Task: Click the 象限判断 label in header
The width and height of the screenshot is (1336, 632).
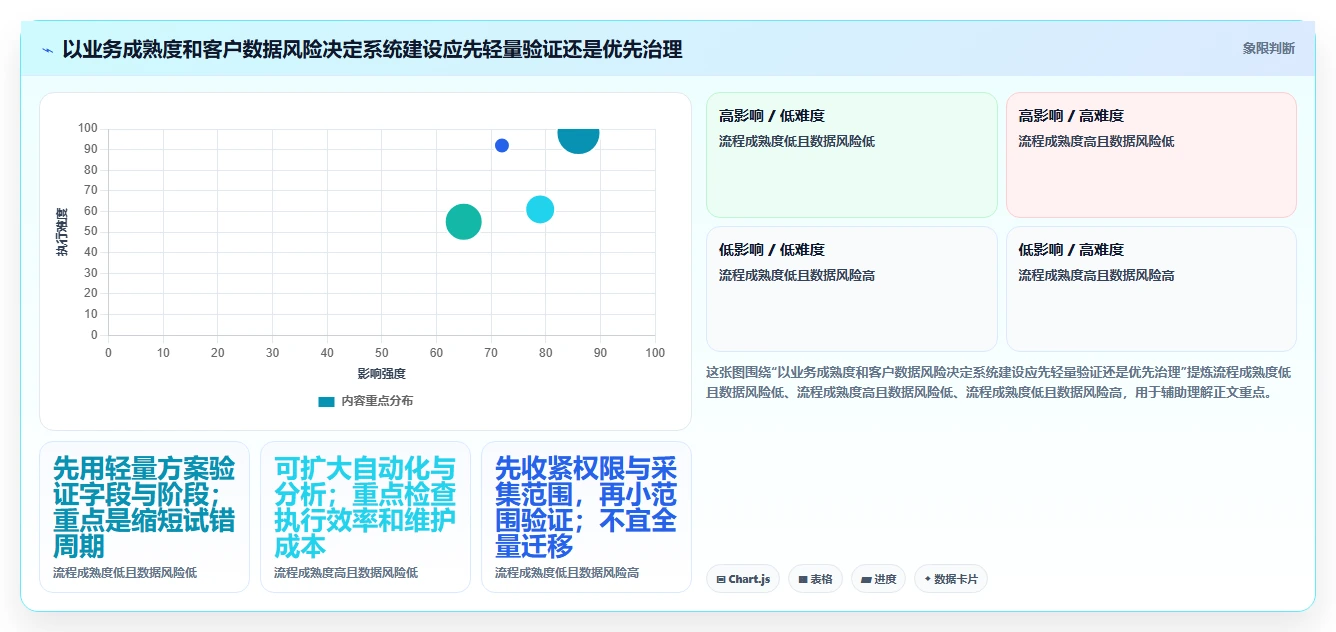Action: (x=1269, y=48)
